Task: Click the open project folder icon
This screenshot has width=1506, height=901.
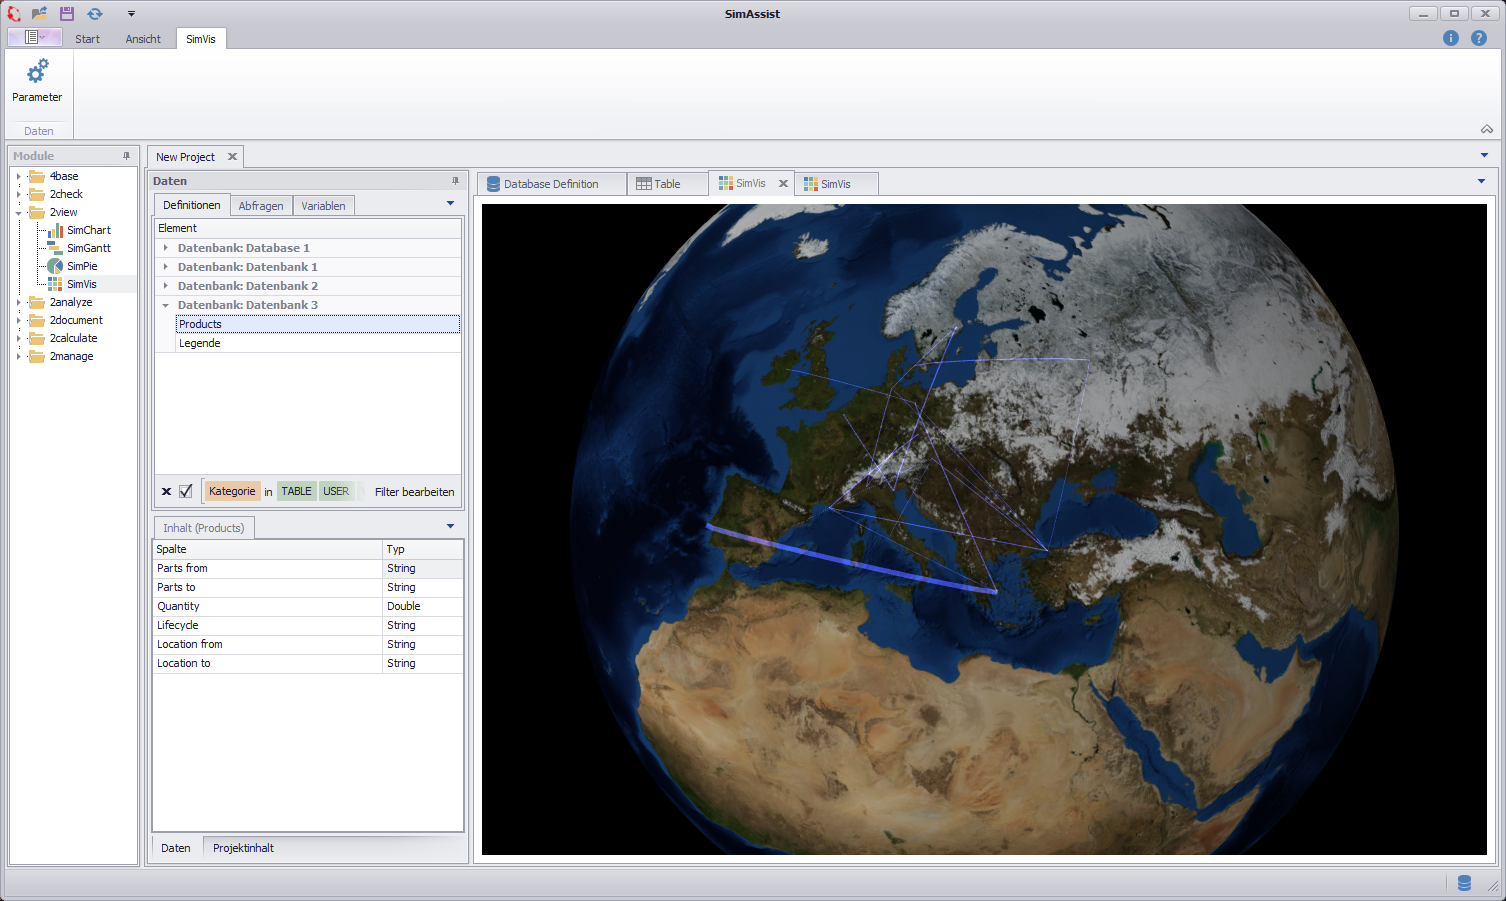Action: 40,14
